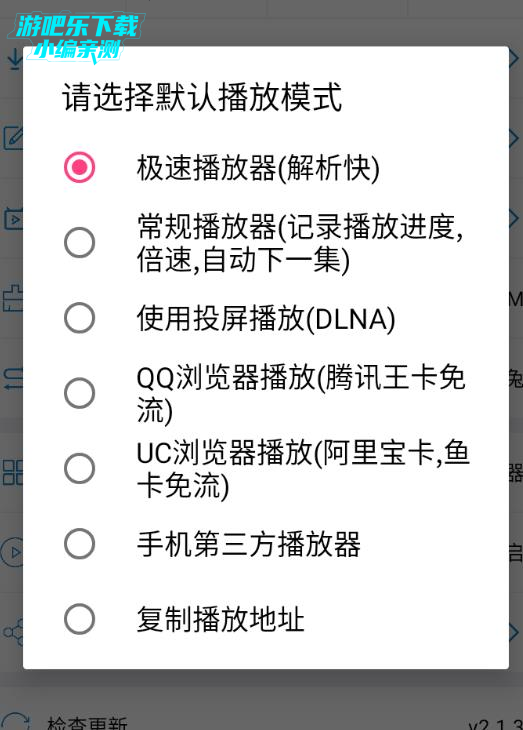Select the 使用投屏播放(DLNA) radio button
Viewport: 523px width, 730px height.
(x=80, y=318)
